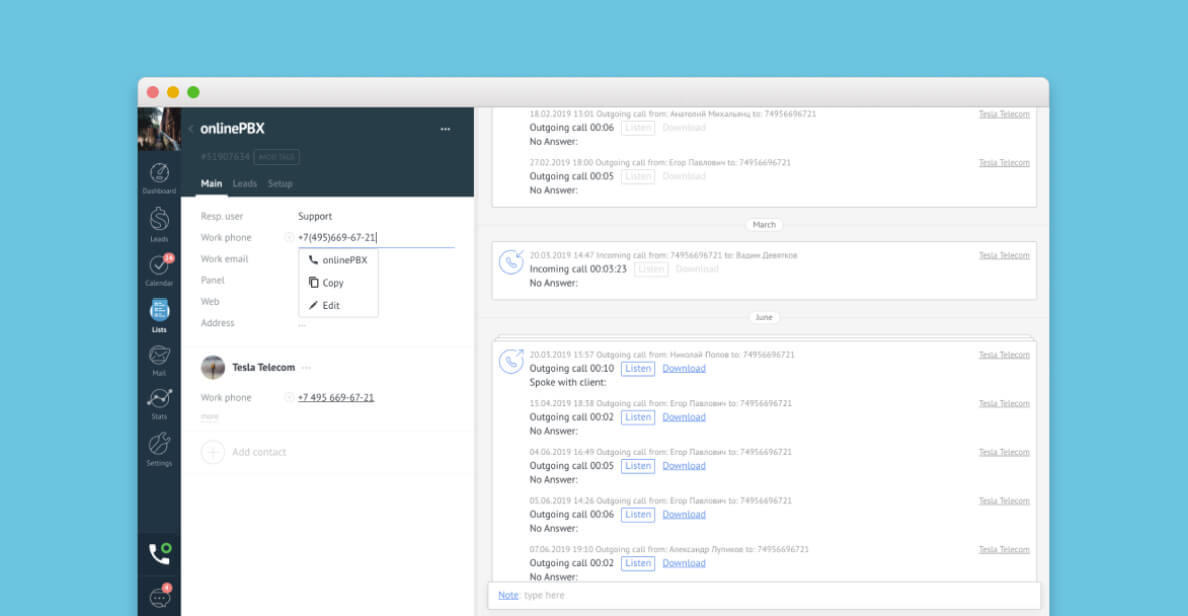Open the Calendar with notification badge
Viewport: 1188px width, 616px height.
coord(159,268)
